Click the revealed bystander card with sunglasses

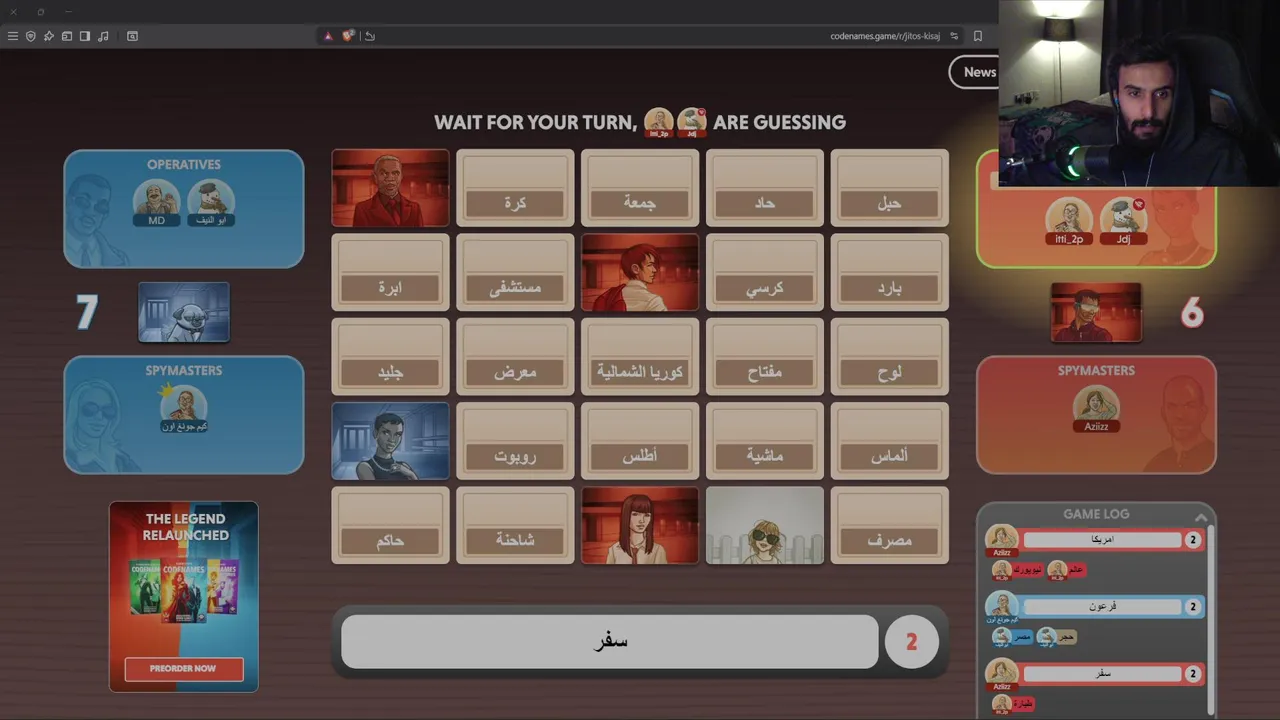(765, 525)
